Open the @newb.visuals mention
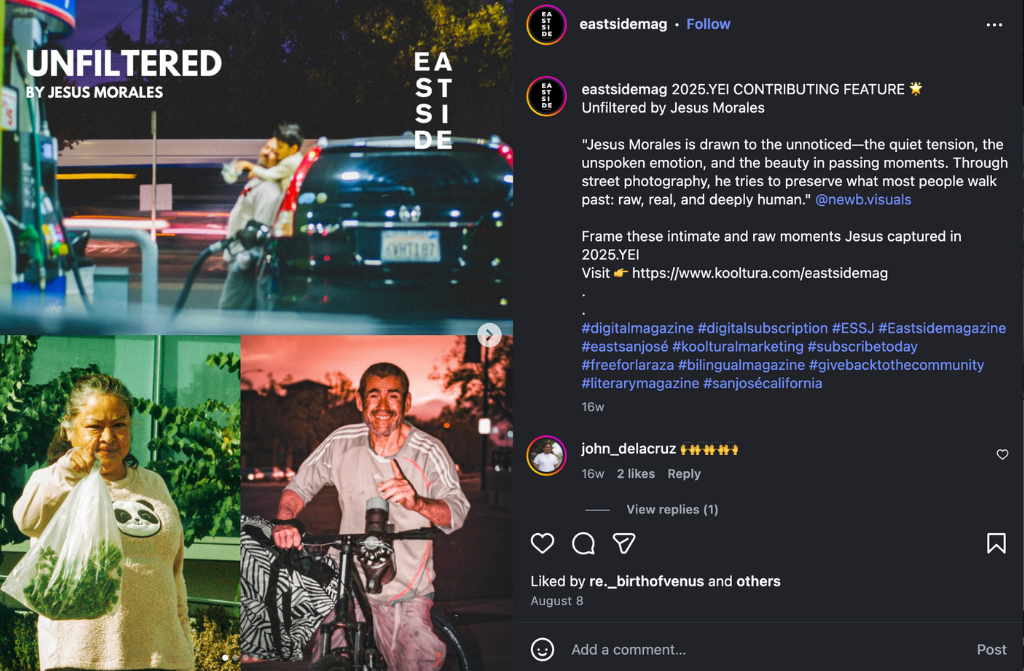 pyautogui.click(x=863, y=199)
